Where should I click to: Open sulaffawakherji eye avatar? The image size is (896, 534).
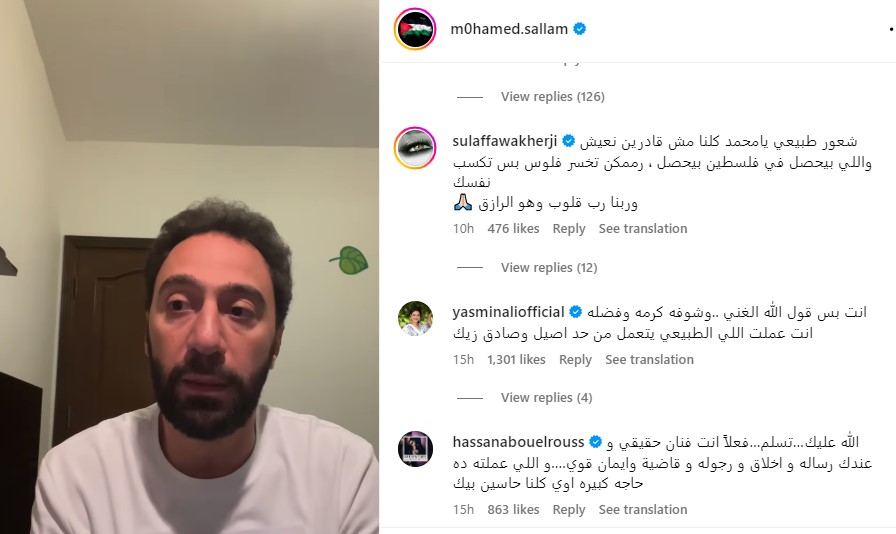click(x=415, y=148)
